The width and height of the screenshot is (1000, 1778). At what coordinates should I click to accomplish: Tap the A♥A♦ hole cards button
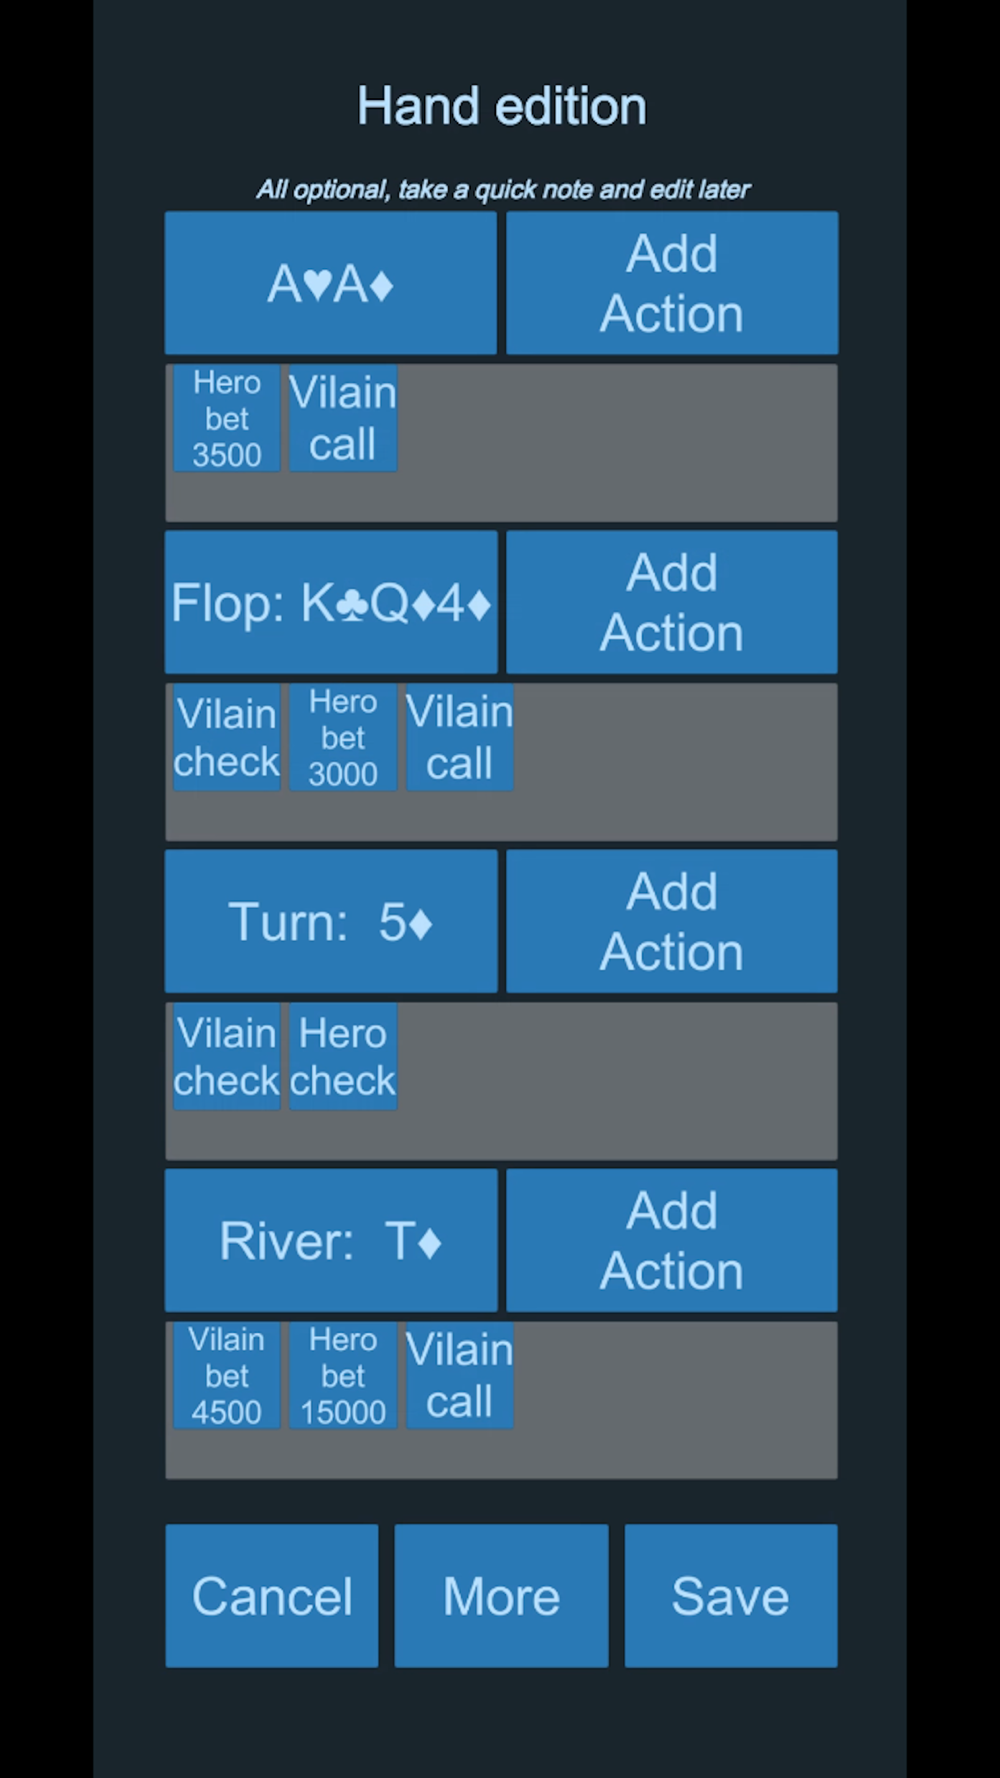tap(330, 283)
